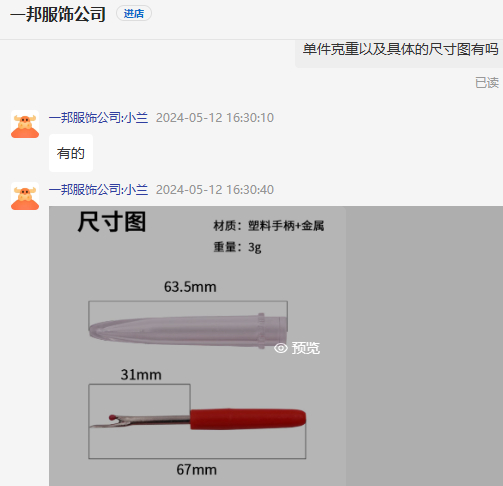Screen dimensions: 503x486
Task: Click the avatar beside the 16:30:40 message
Action: (25, 196)
